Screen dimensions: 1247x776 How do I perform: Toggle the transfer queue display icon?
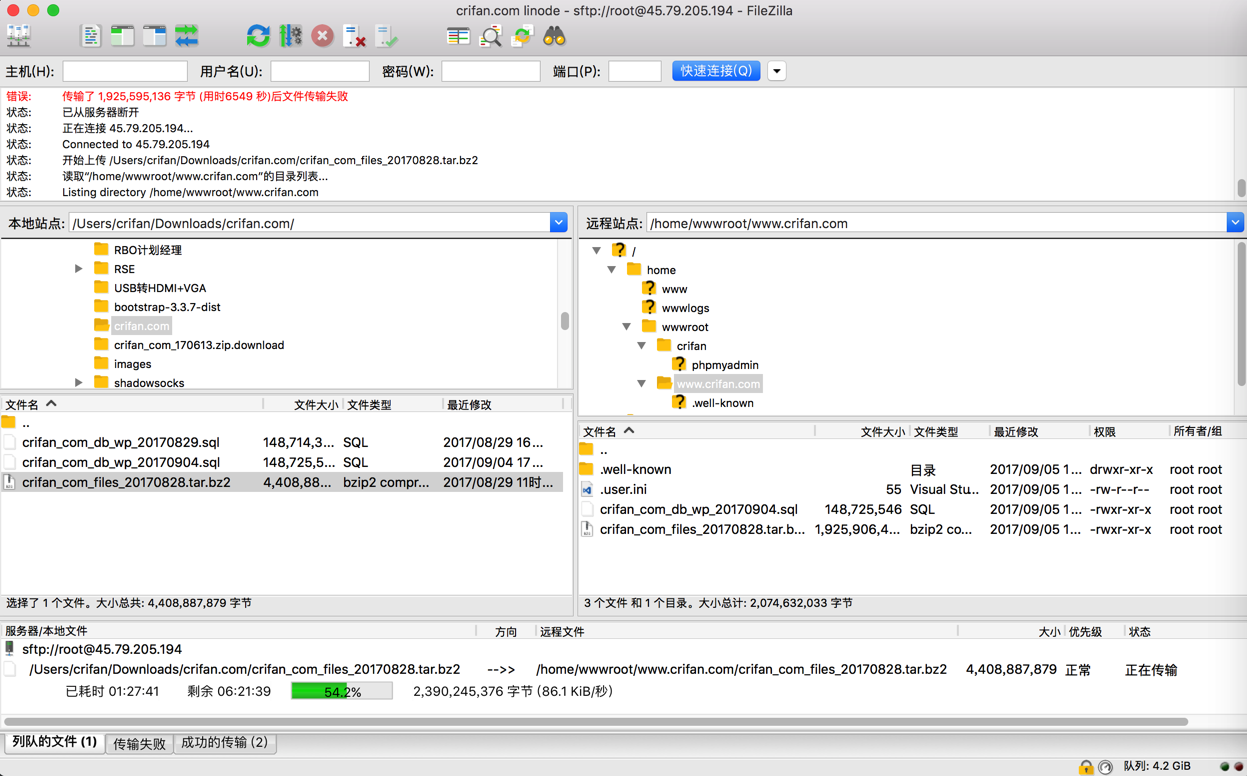click(186, 36)
